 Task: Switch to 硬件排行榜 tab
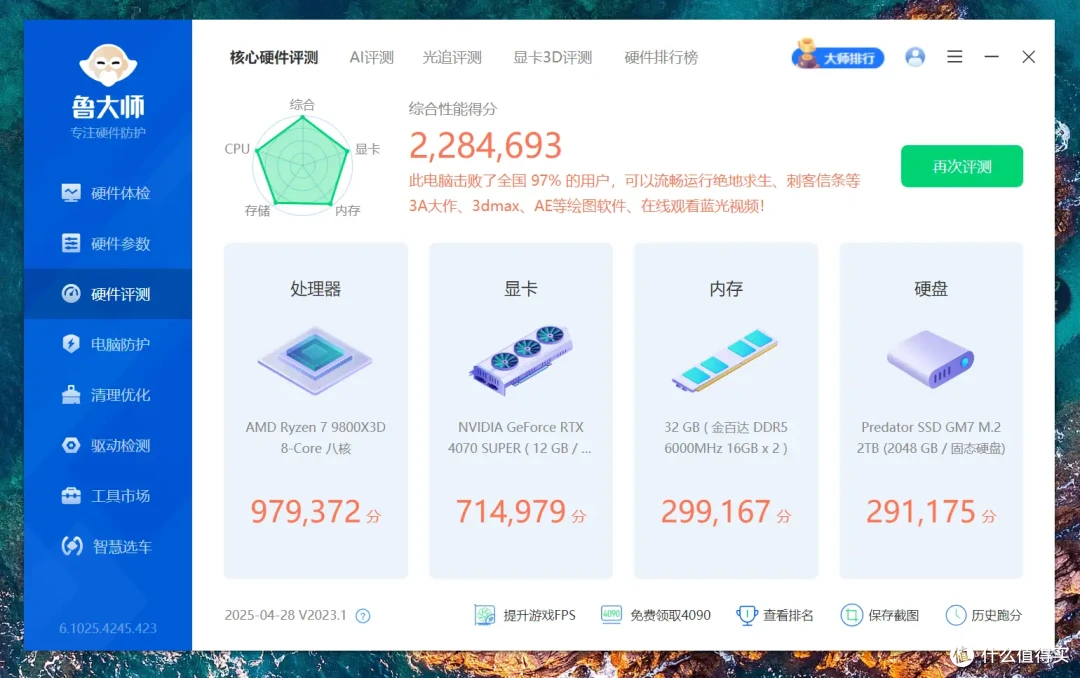click(661, 57)
